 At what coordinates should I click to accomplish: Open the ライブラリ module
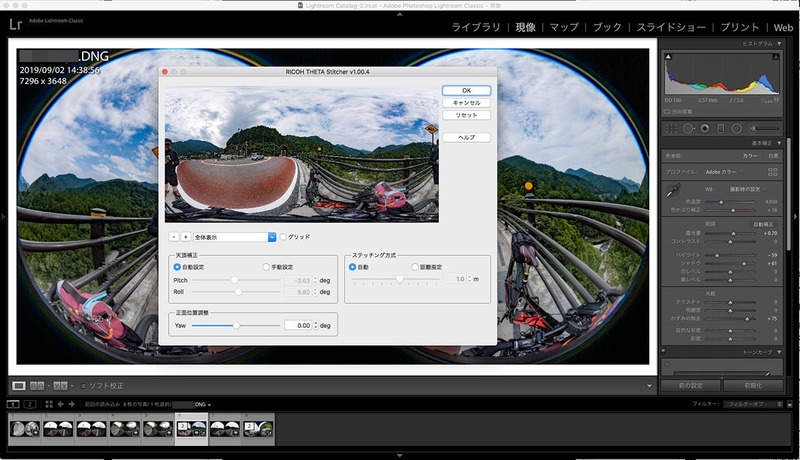[x=476, y=27]
